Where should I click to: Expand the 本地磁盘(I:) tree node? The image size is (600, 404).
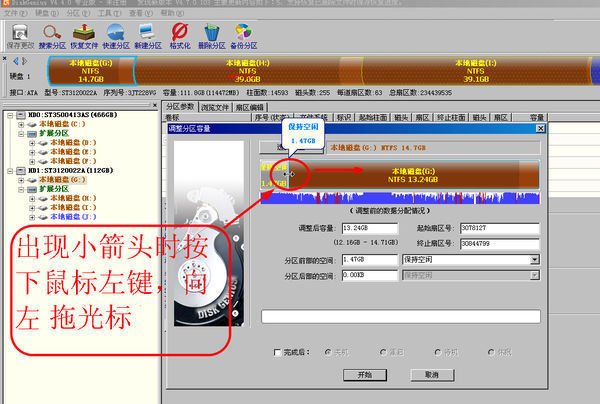pos(32,208)
